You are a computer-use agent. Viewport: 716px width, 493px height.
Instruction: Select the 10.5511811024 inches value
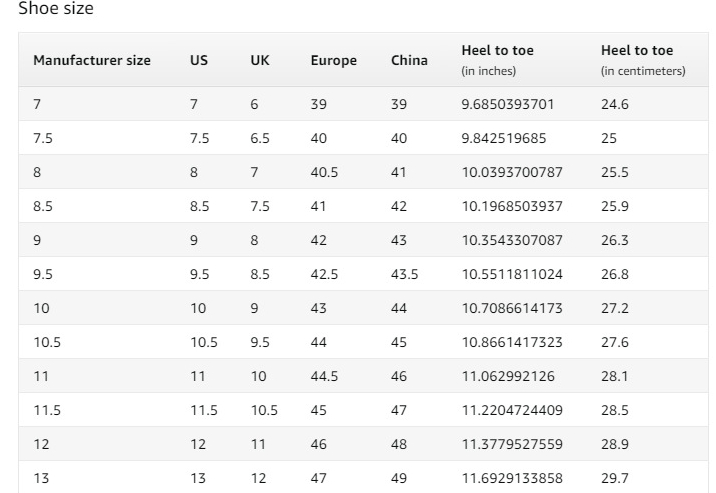pos(512,274)
